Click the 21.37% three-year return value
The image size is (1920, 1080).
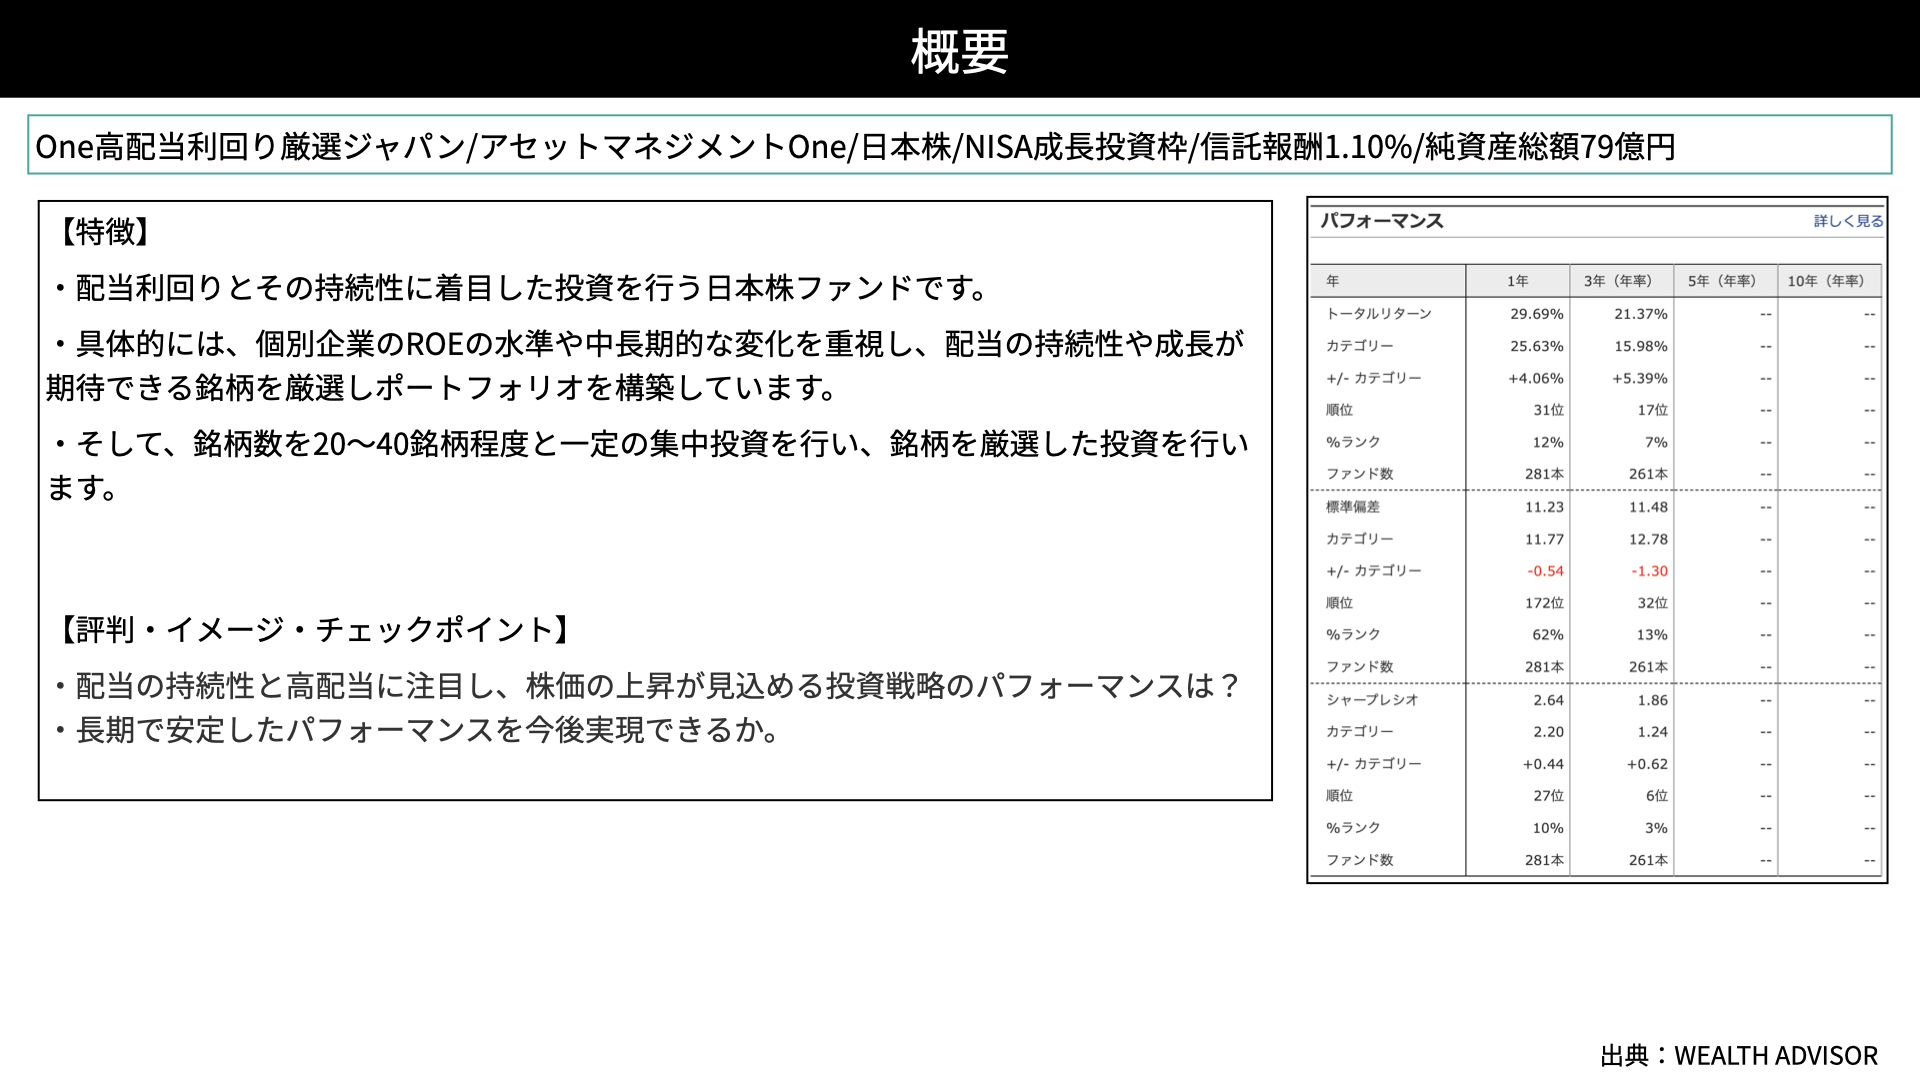click(1641, 314)
